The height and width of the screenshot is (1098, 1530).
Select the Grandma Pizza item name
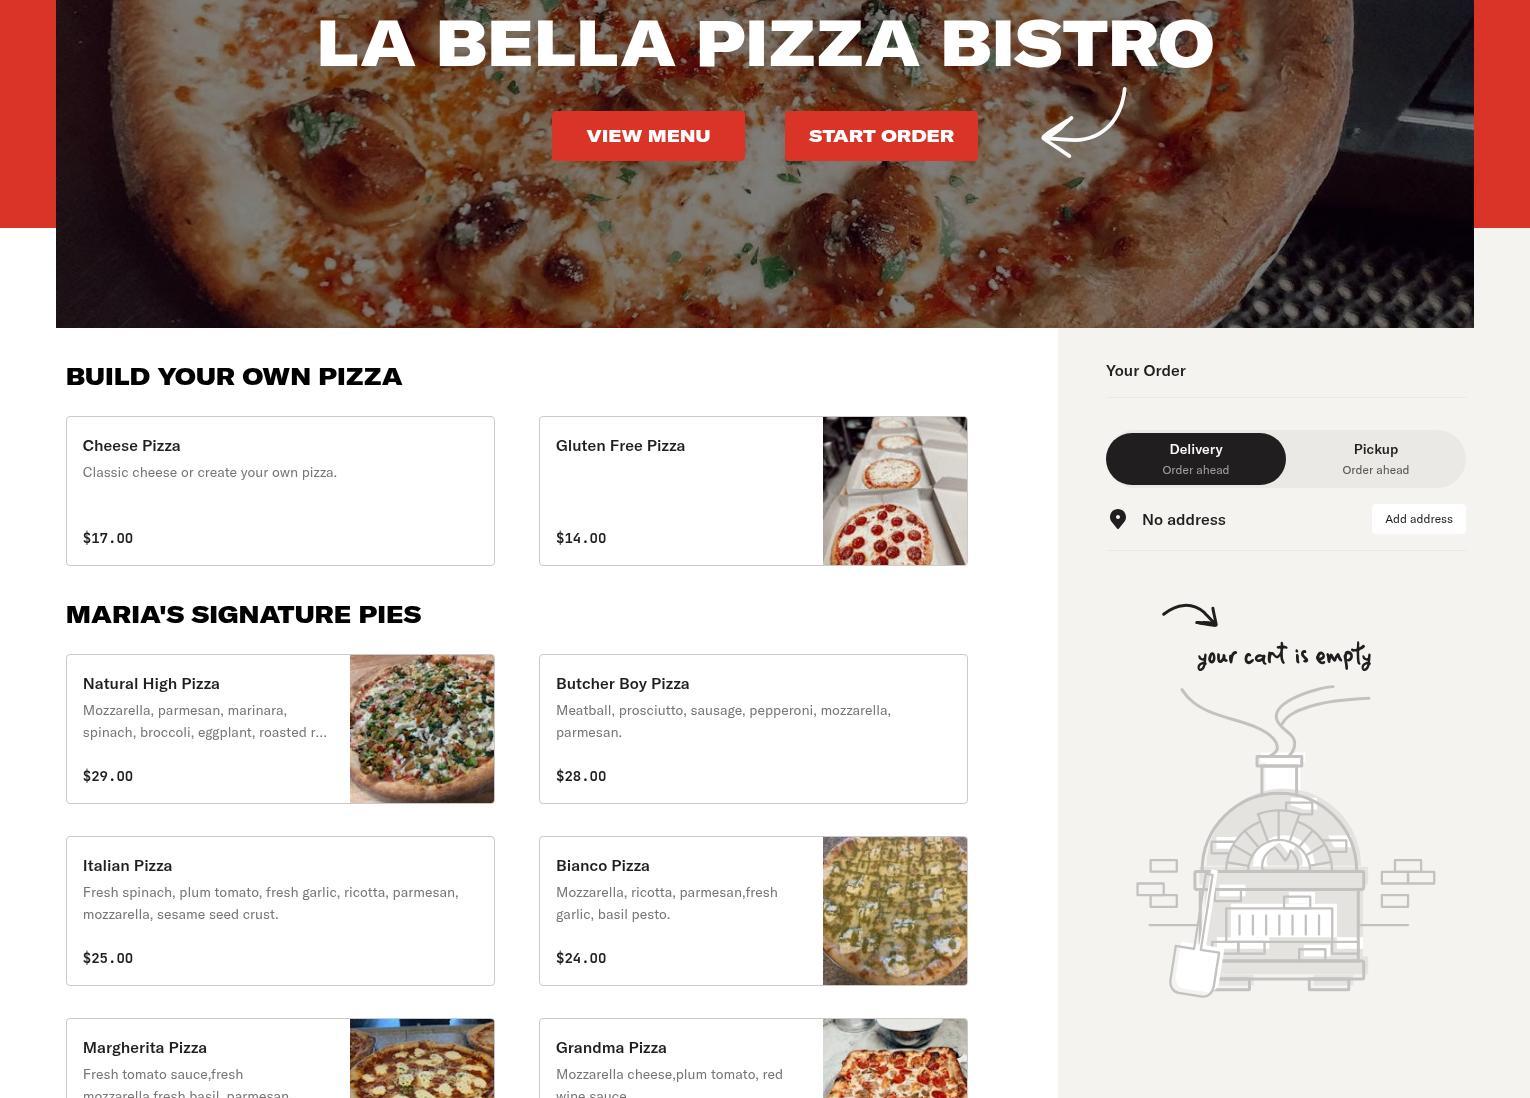coord(611,1048)
